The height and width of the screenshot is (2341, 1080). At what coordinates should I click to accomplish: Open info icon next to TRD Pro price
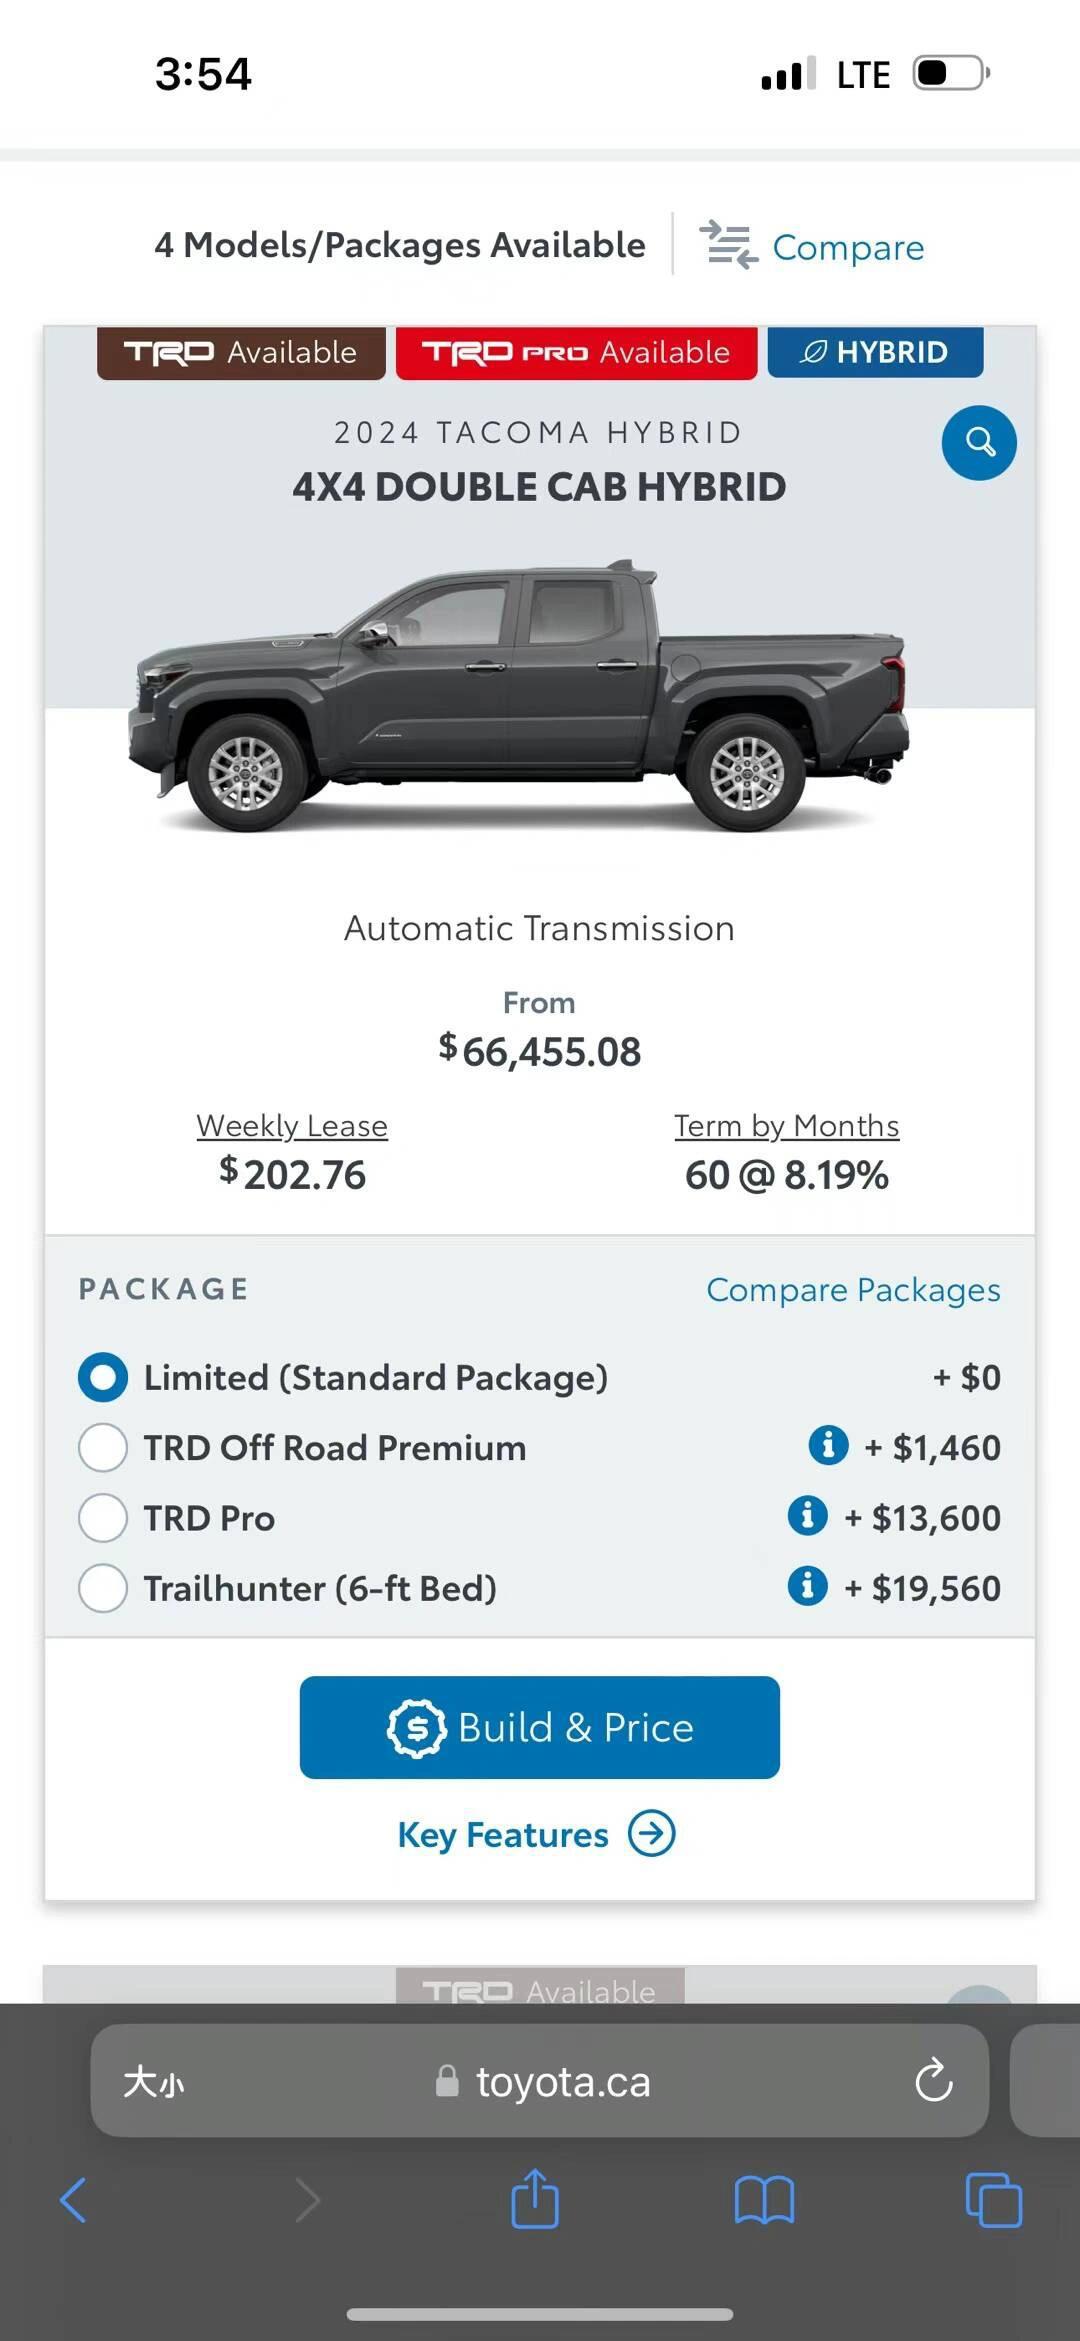[x=807, y=1515]
